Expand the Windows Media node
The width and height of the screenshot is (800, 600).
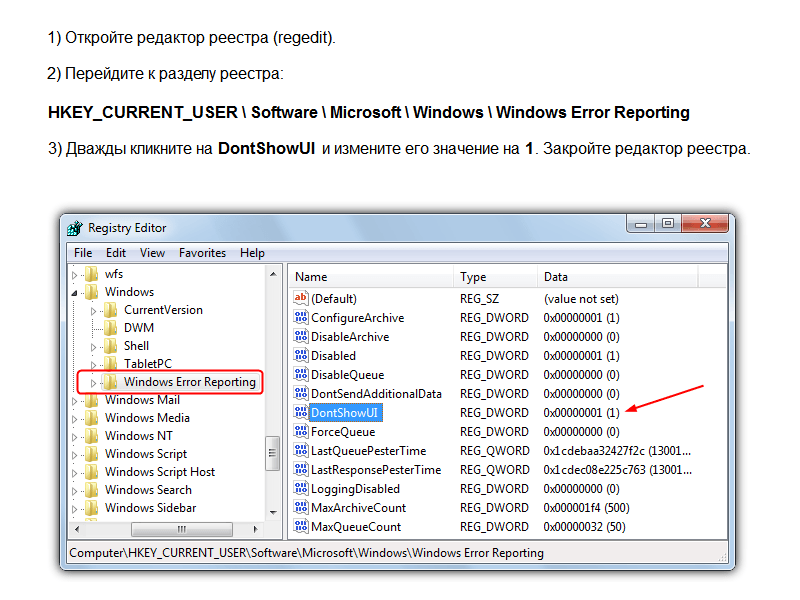coord(74,419)
